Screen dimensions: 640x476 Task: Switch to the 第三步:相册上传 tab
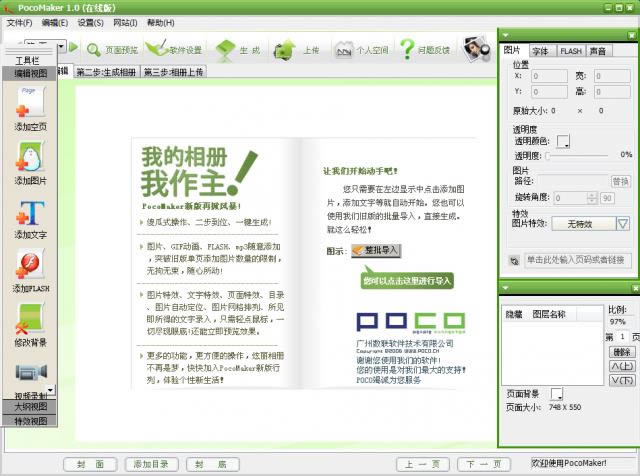coord(175,72)
